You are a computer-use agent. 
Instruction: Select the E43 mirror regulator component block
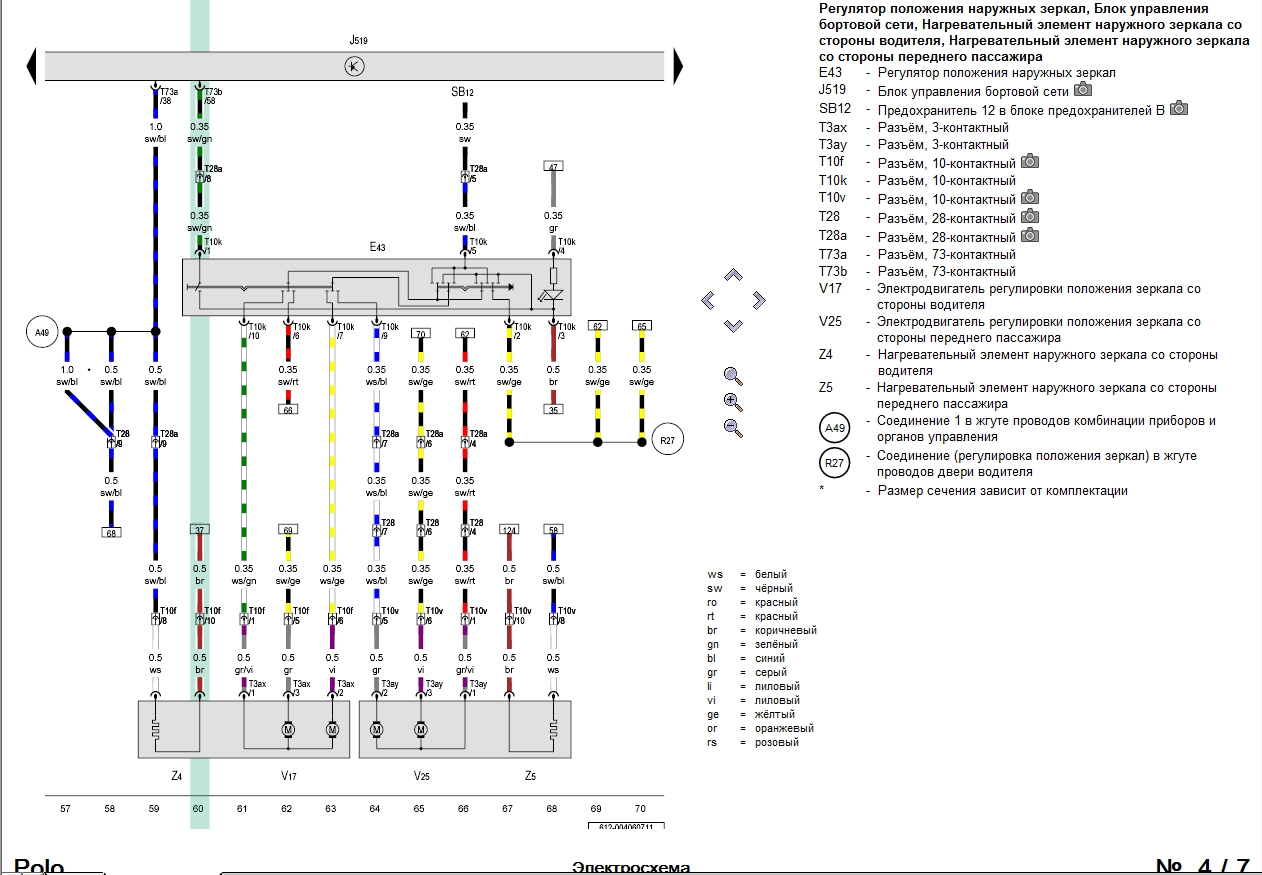point(376,288)
